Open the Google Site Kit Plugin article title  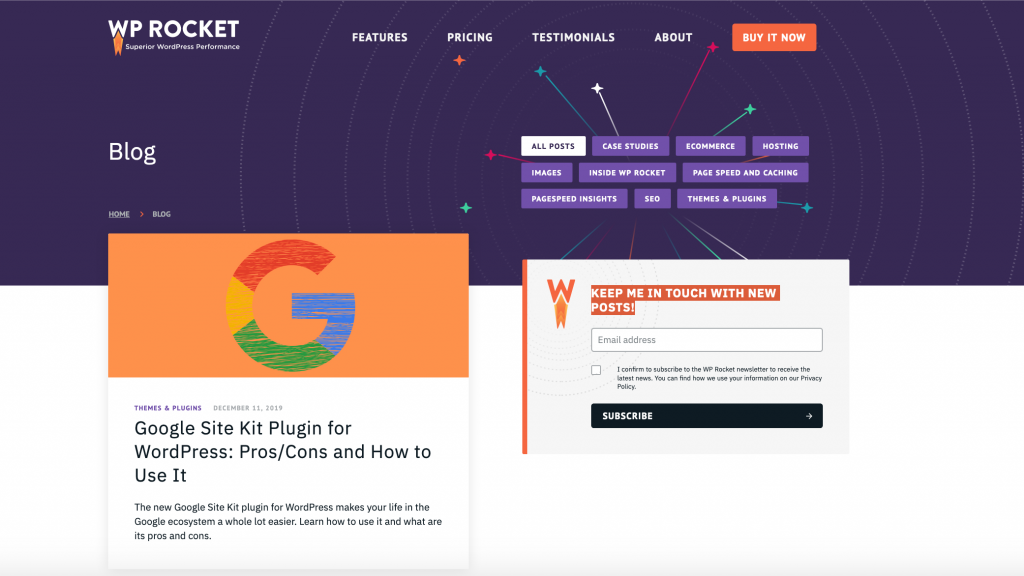pyautogui.click(x=283, y=451)
